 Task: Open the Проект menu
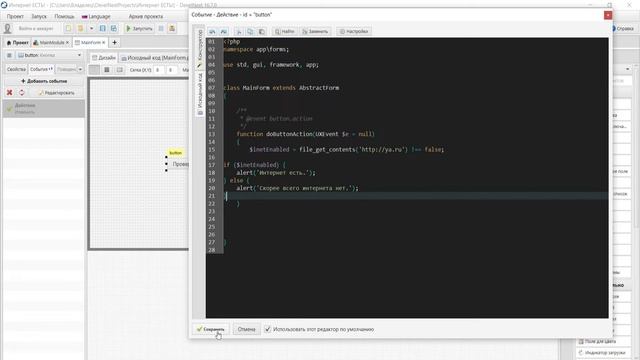pyautogui.click(x=15, y=16)
